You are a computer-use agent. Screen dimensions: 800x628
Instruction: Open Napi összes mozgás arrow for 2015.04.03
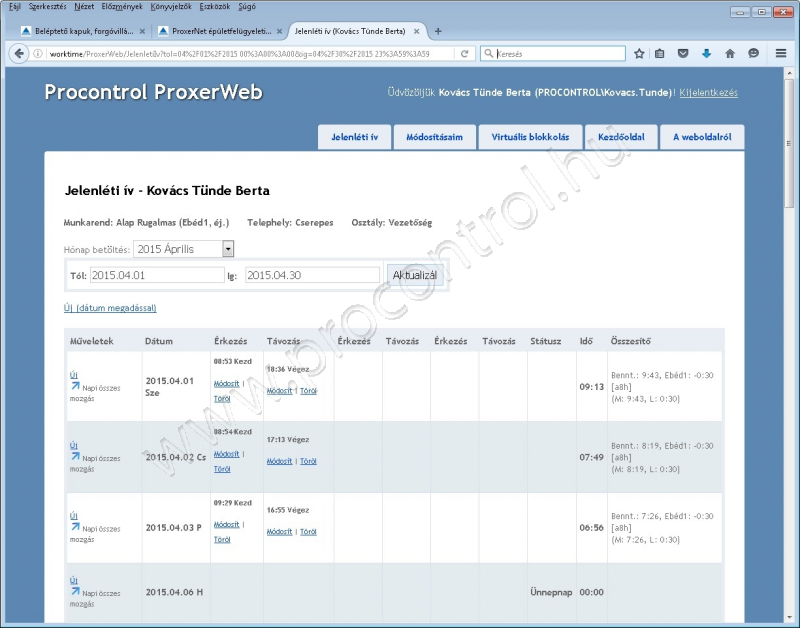[x=75, y=527]
